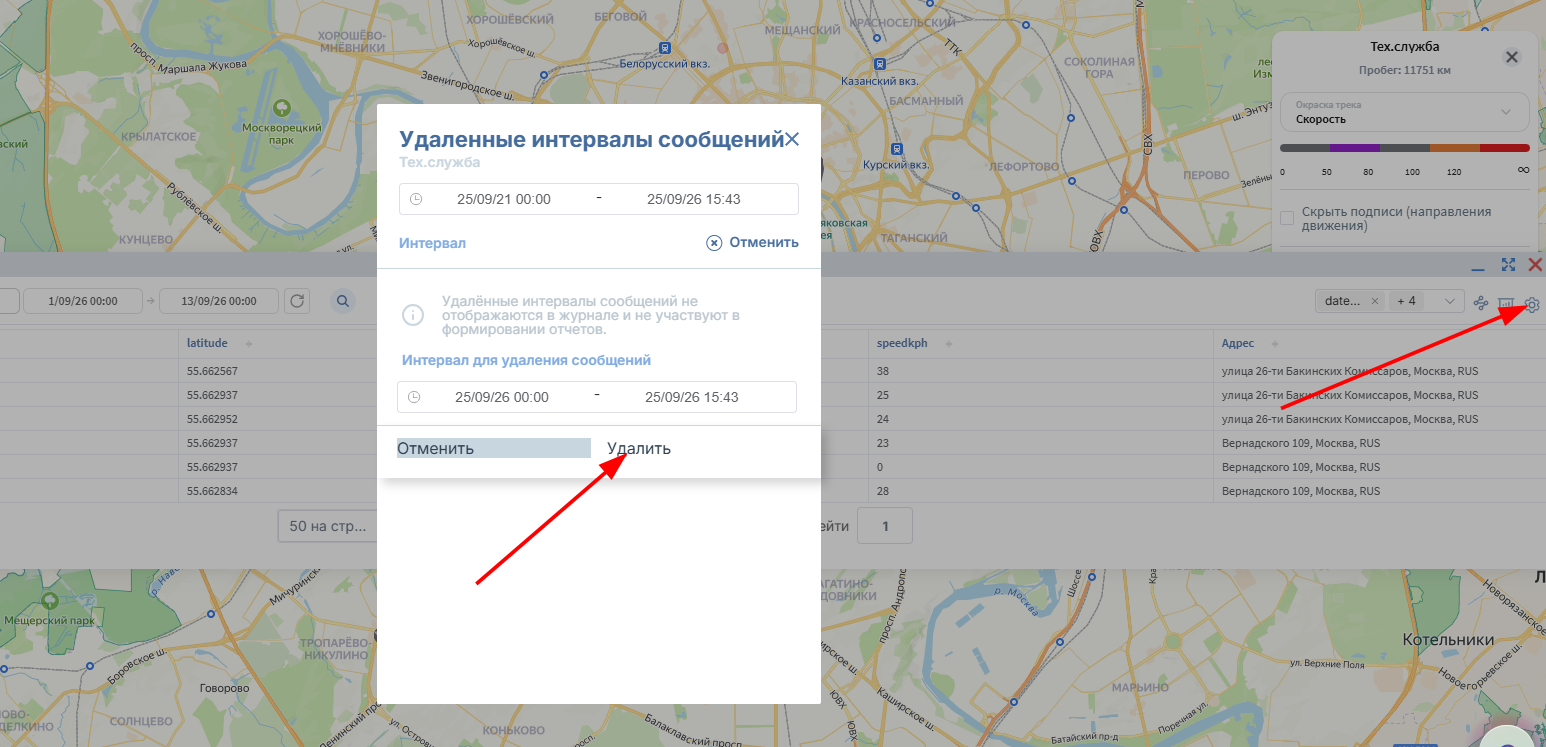Close the Тех.служба track panel
The width and height of the screenshot is (1546, 747).
(x=1512, y=57)
